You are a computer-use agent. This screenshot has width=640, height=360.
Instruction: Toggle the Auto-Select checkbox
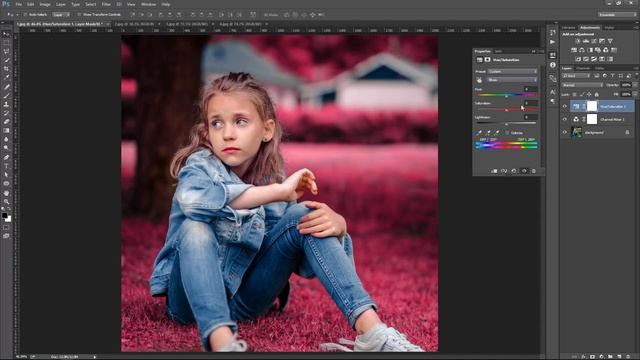25,14
